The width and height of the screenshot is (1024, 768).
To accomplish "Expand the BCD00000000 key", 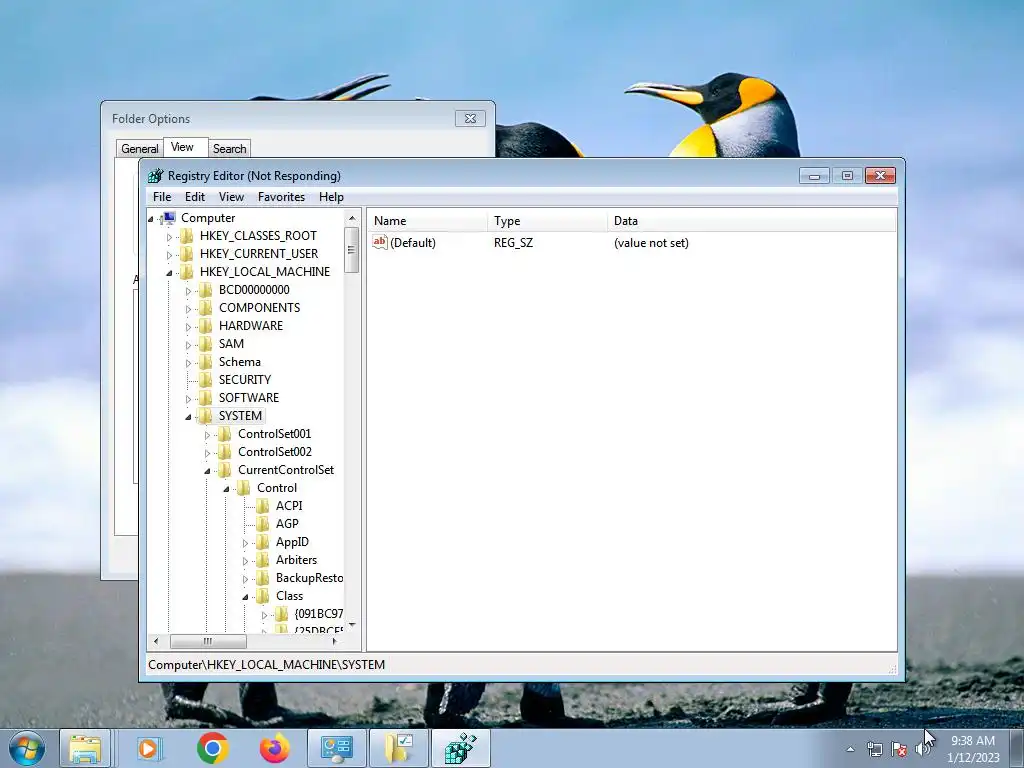I will click(188, 291).
